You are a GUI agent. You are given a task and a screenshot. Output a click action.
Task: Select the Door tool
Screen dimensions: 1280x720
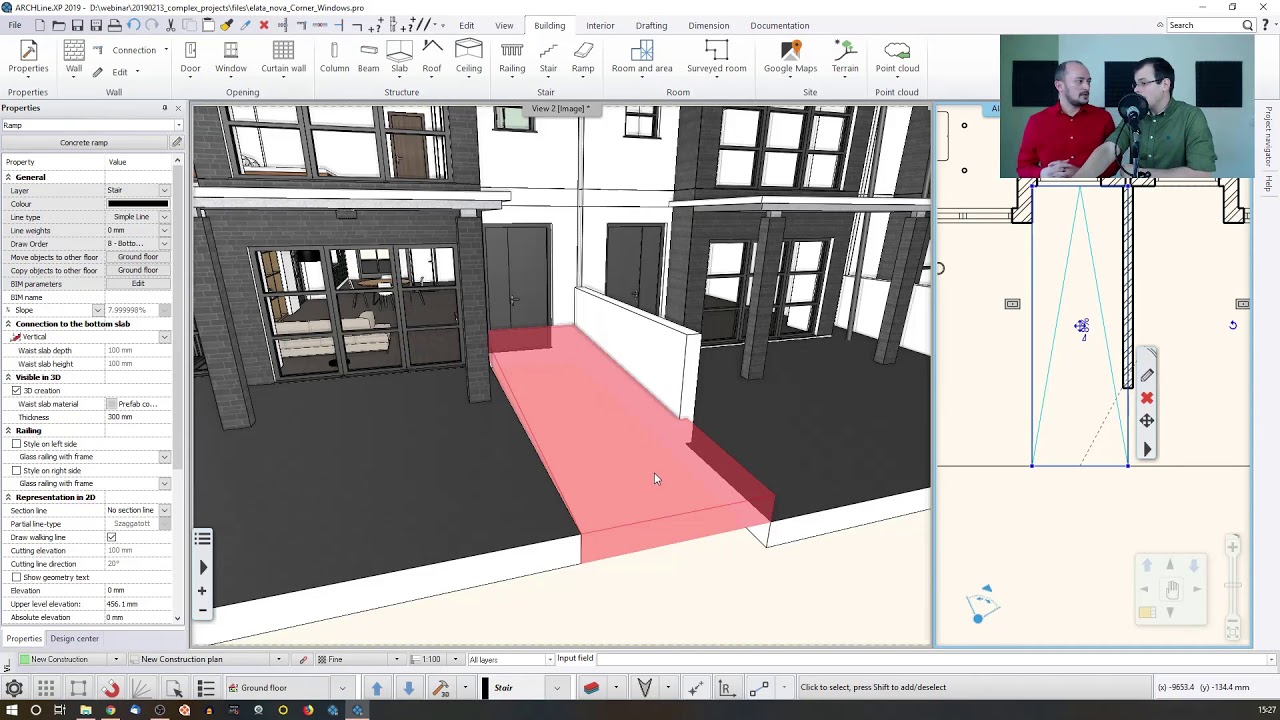tap(190, 57)
